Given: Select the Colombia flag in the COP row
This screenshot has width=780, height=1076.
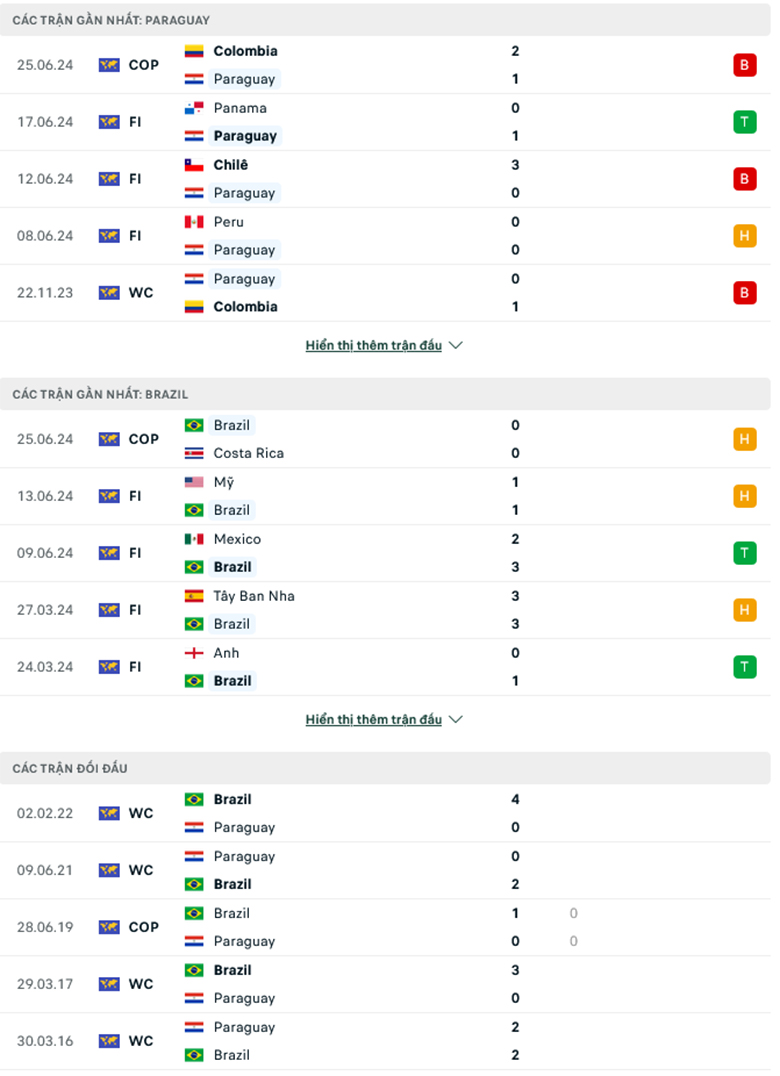Looking at the screenshot, I should (x=192, y=51).
